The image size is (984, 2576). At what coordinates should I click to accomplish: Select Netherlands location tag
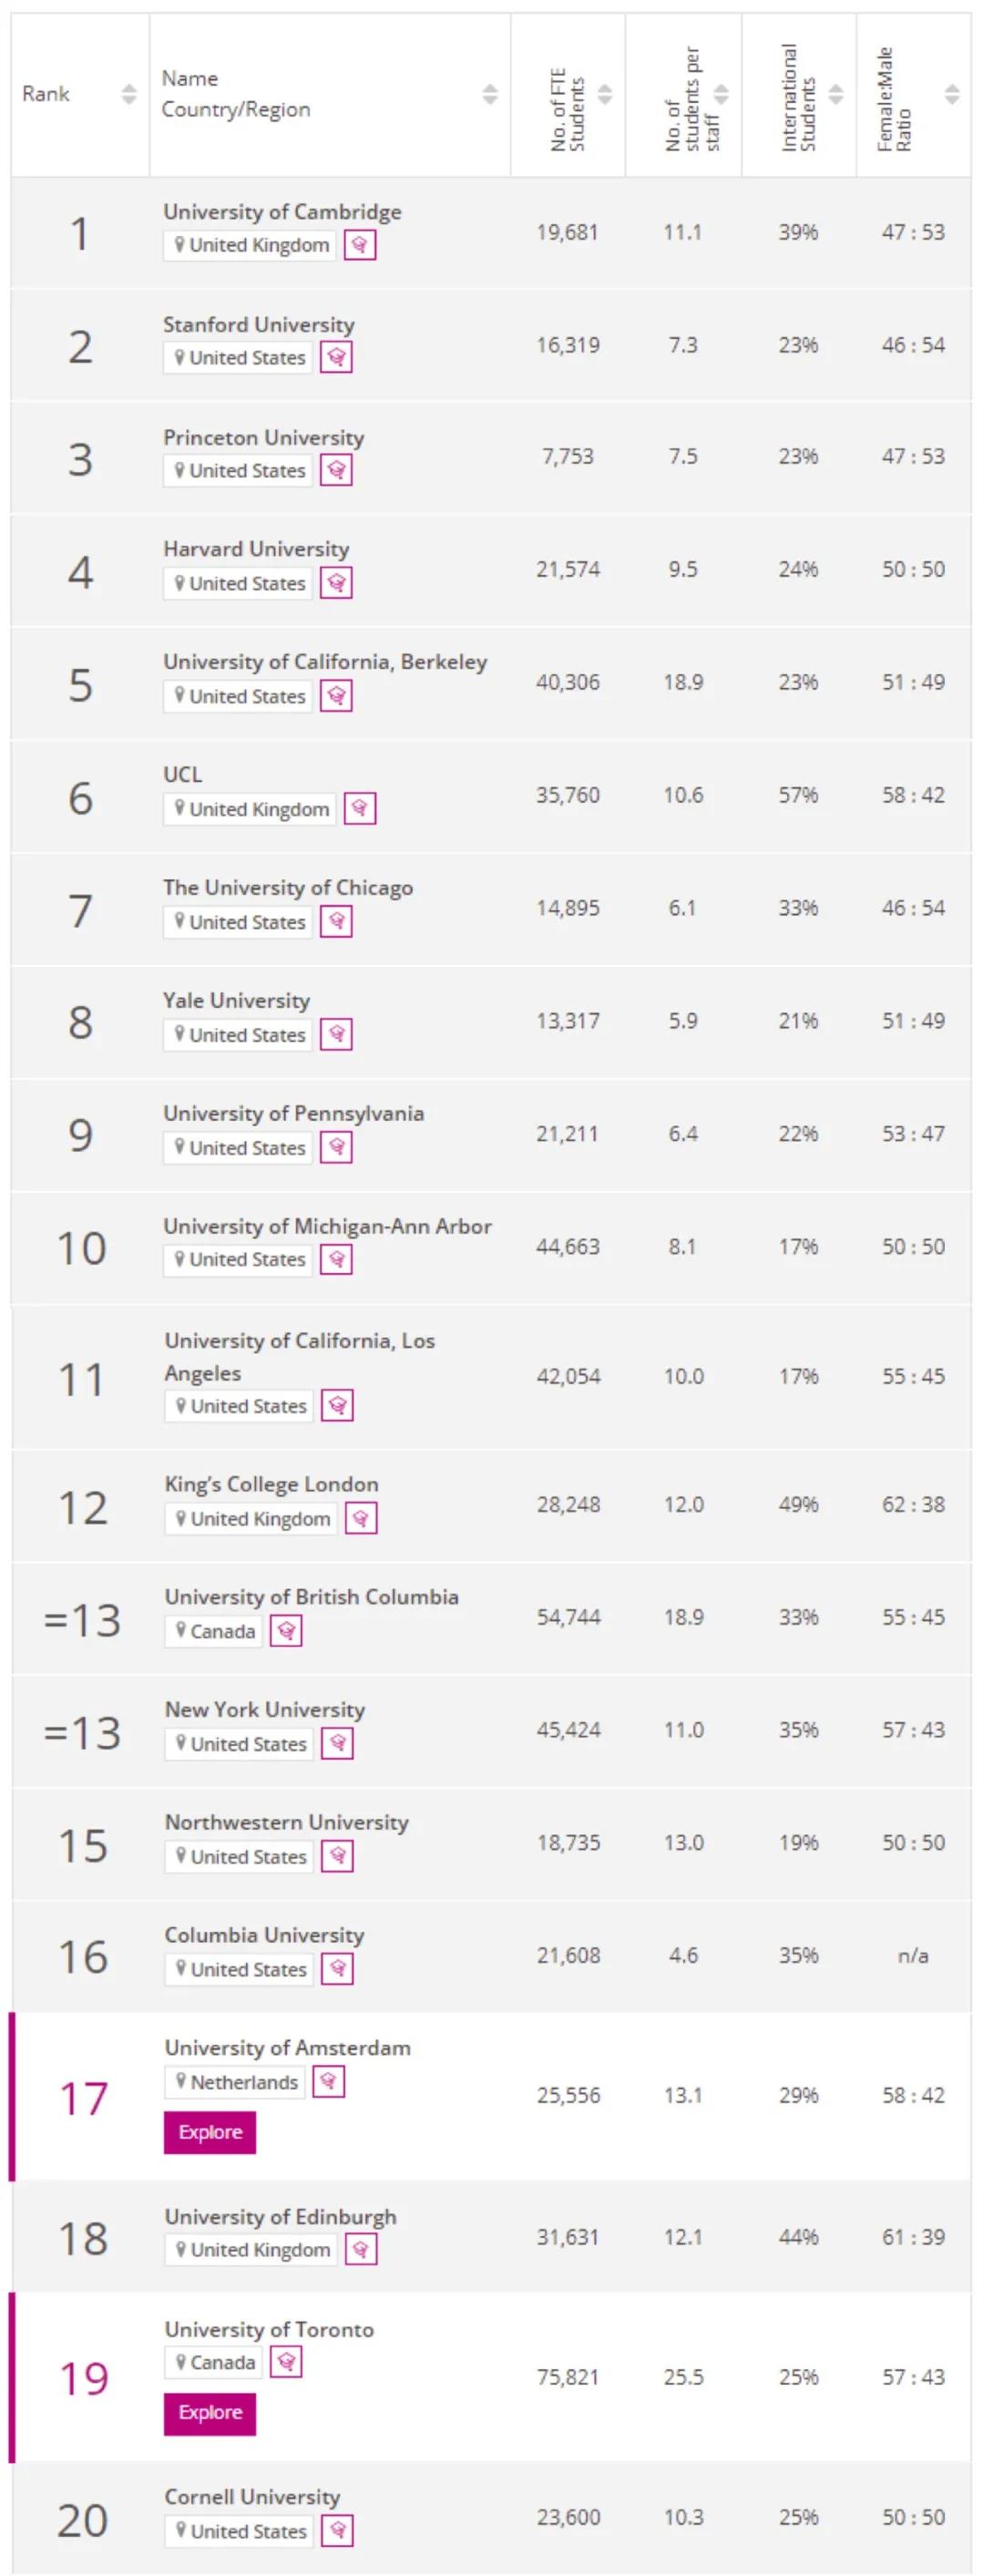[x=236, y=2083]
